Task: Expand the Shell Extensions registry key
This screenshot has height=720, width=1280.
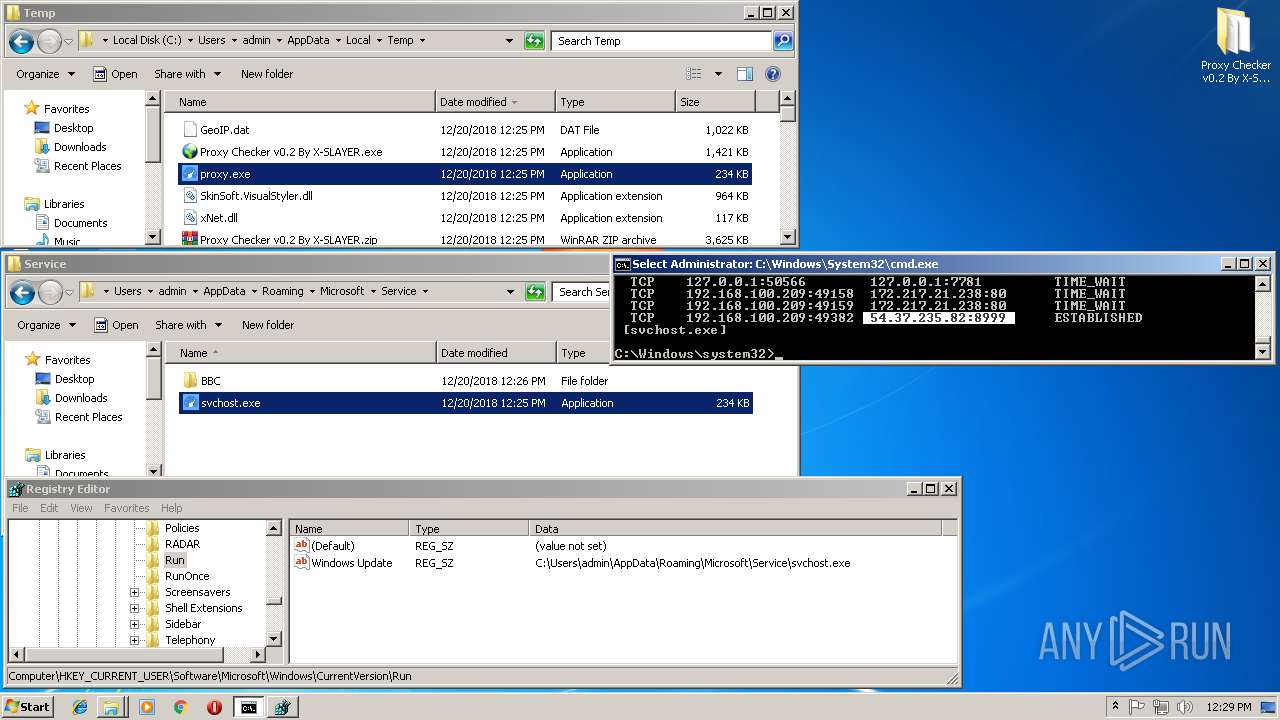Action: click(134, 608)
